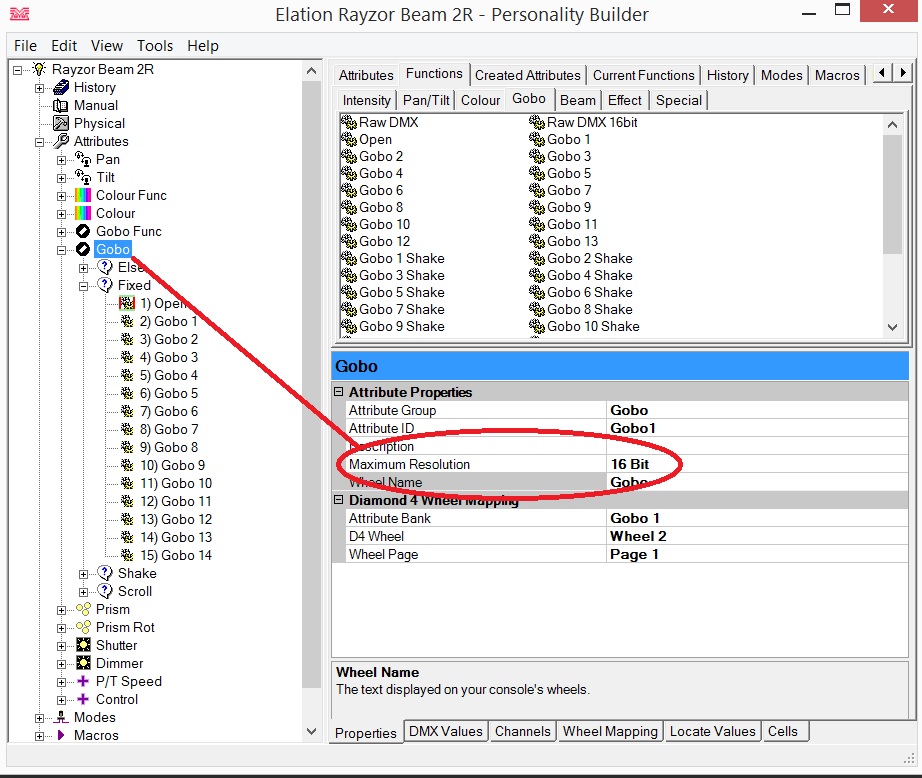Collapse the Rayzor Beam 2R root node
This screenshot has height=778, width=922.
pos(18,70)
